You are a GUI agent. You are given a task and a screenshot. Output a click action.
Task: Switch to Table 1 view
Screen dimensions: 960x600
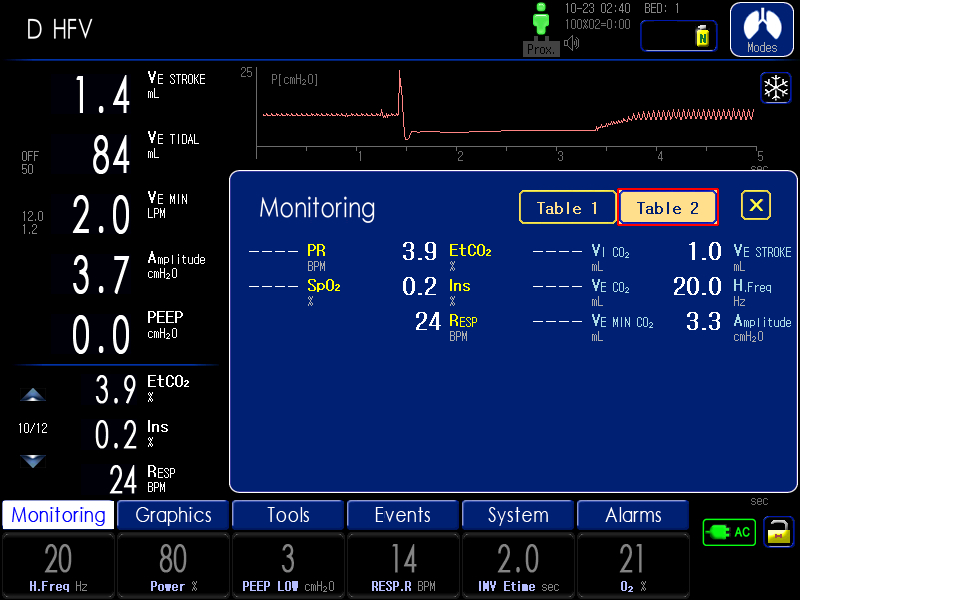(567, 208)
